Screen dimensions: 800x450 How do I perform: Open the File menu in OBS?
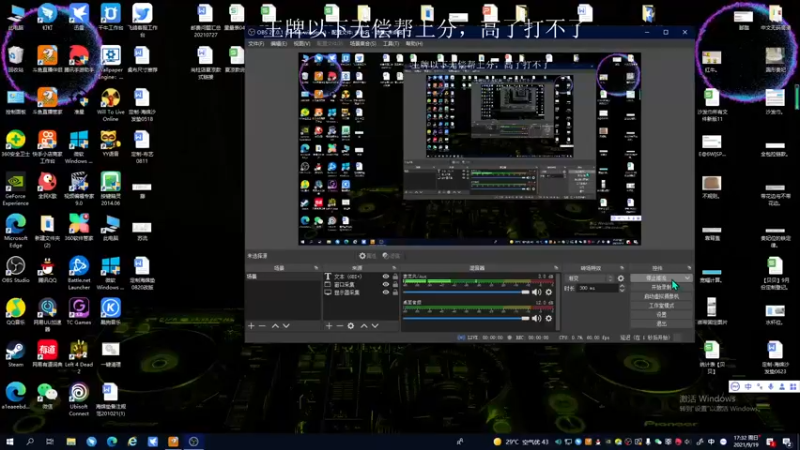click(256, 44)
